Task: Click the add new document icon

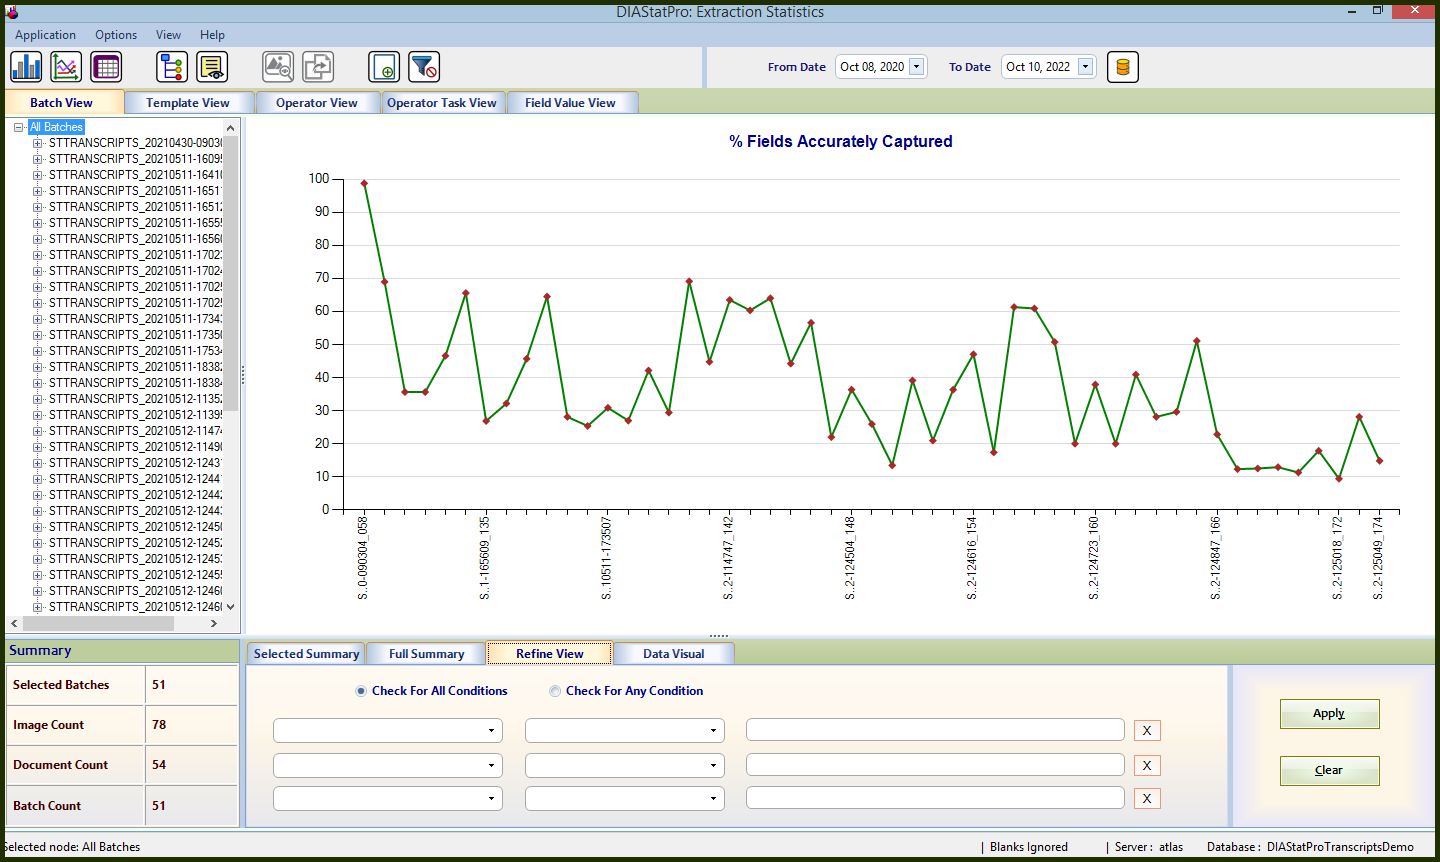Action: pos(384,67)
